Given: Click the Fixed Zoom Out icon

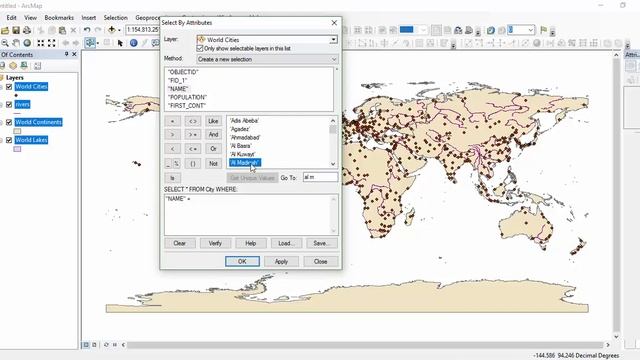Looking at the screenshot, I should point(51,43).
